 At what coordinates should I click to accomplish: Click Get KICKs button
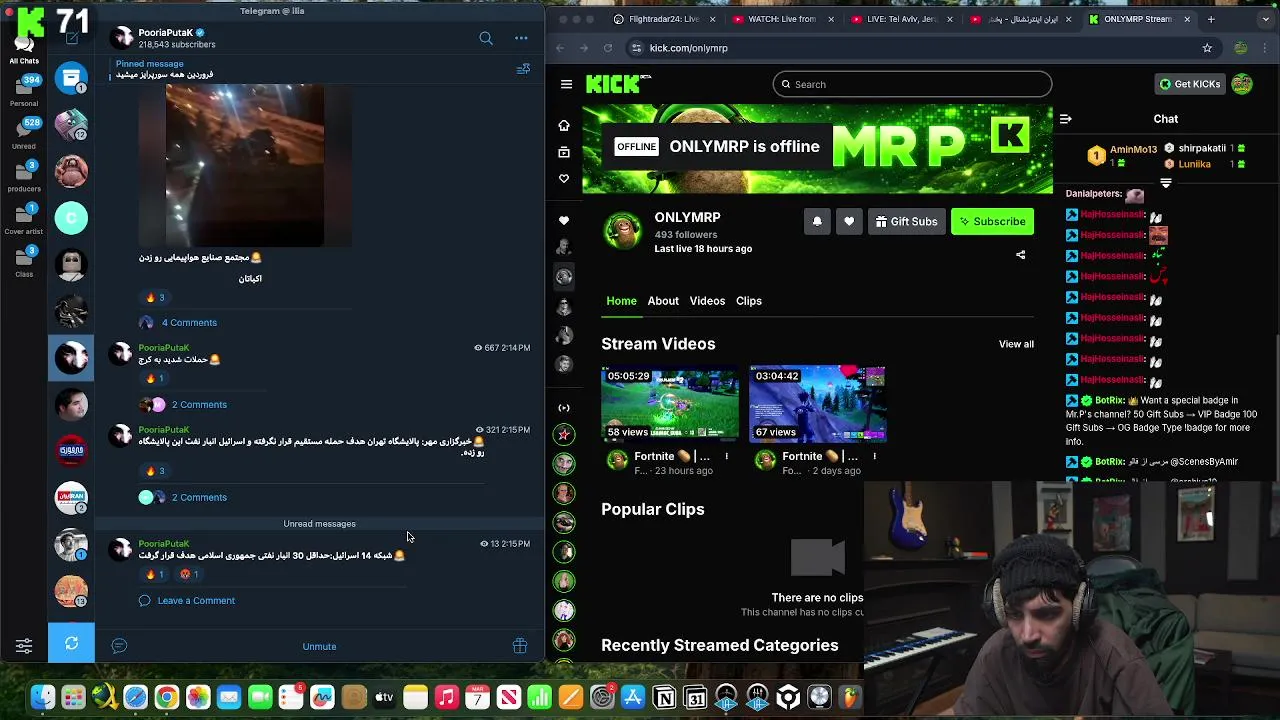[x=1189, y=84]
